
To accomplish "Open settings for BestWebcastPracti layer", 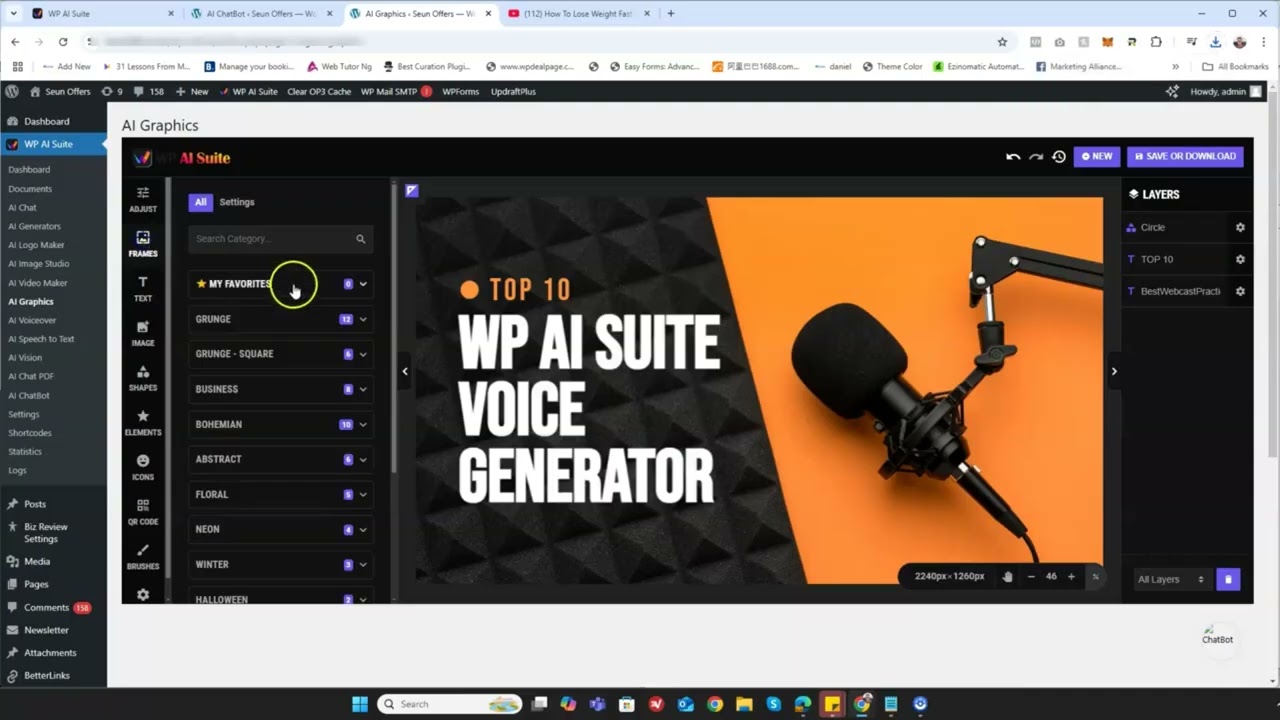I will 1240,291.
